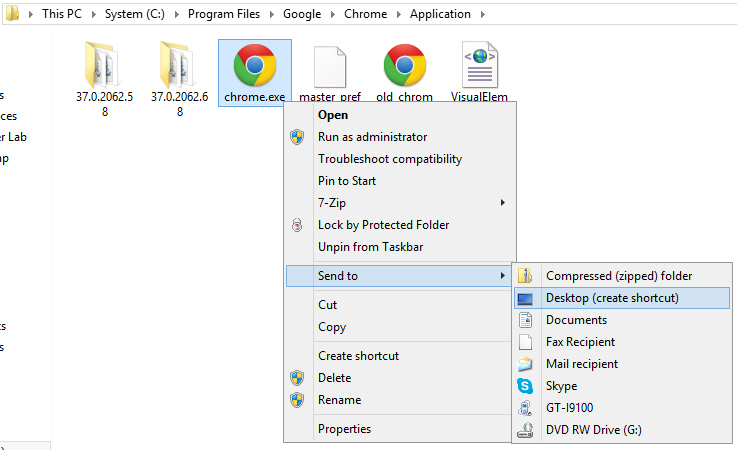Viewport: 737px width, 450px height.
Task: Click the DVD RW Drive disc icon
Action: (x=525, y=430)
